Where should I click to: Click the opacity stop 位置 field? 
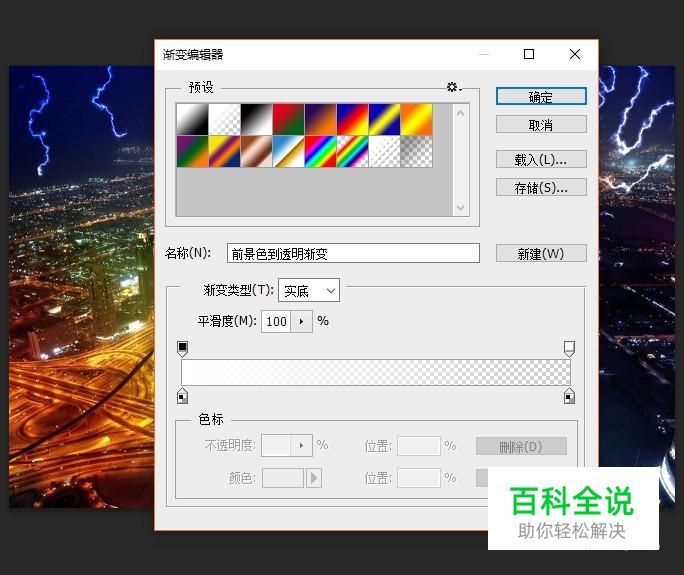[419, 445]
